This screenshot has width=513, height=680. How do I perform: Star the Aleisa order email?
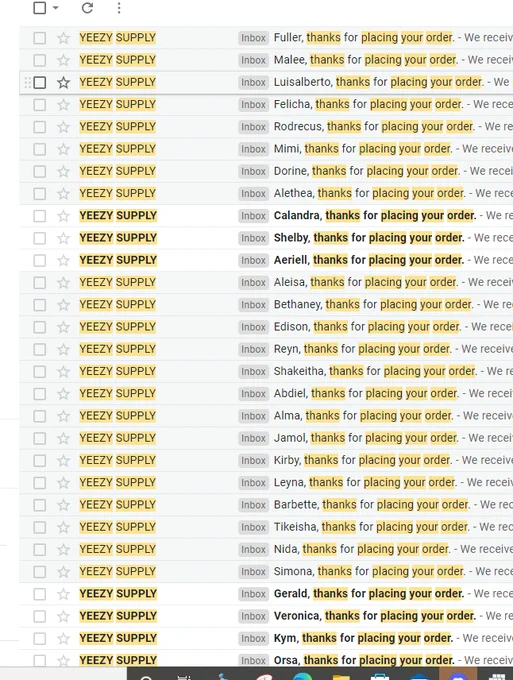(x=63, y=282)
